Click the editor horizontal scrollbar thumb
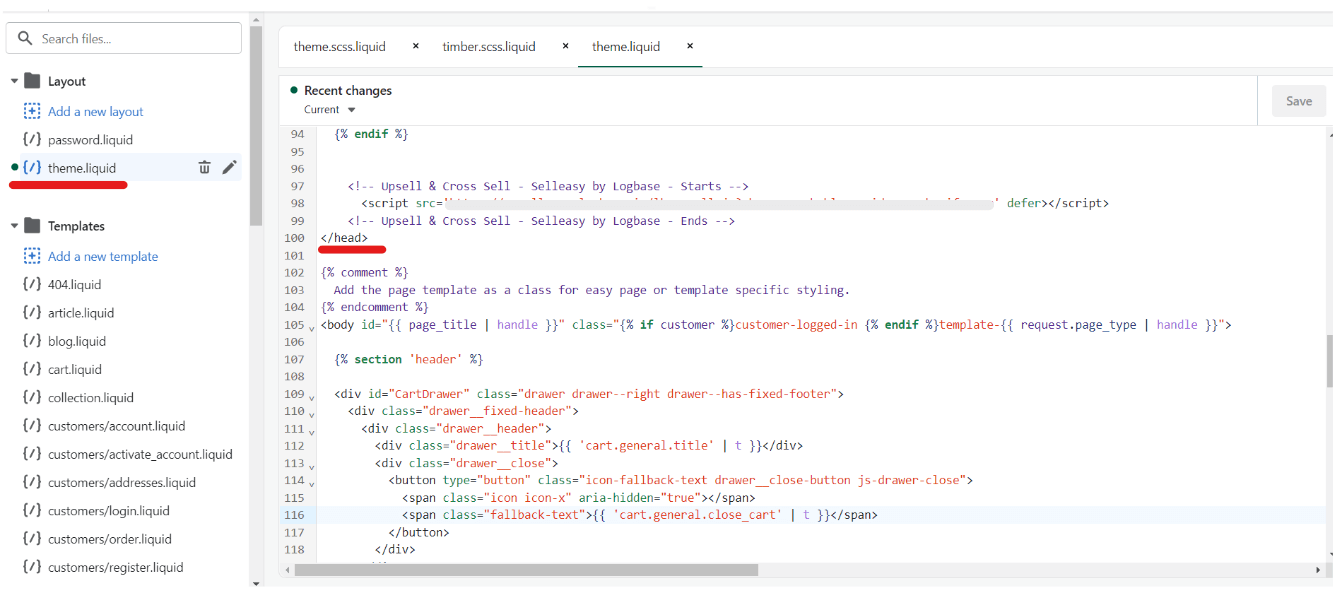Image resolution: width=1338 pixels, height=597 pixels. point(526,570)
